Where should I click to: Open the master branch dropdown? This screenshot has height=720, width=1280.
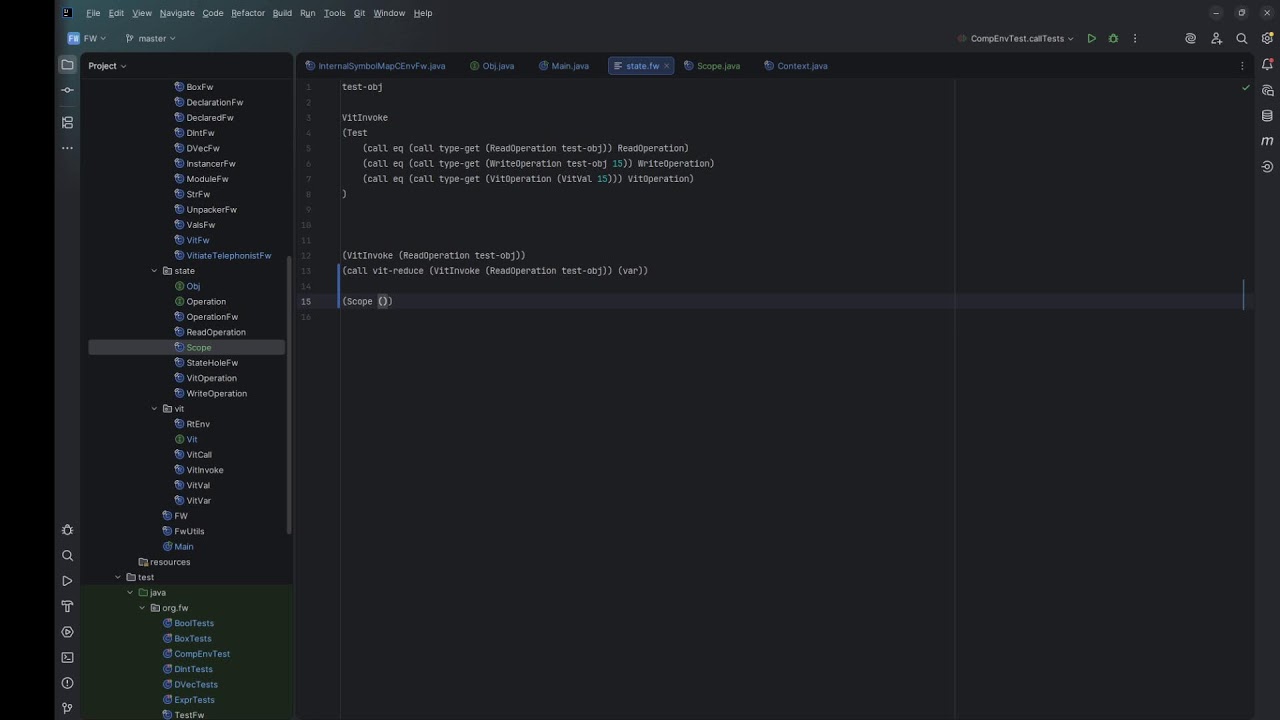pyautogui.click(x=151, y=39)
